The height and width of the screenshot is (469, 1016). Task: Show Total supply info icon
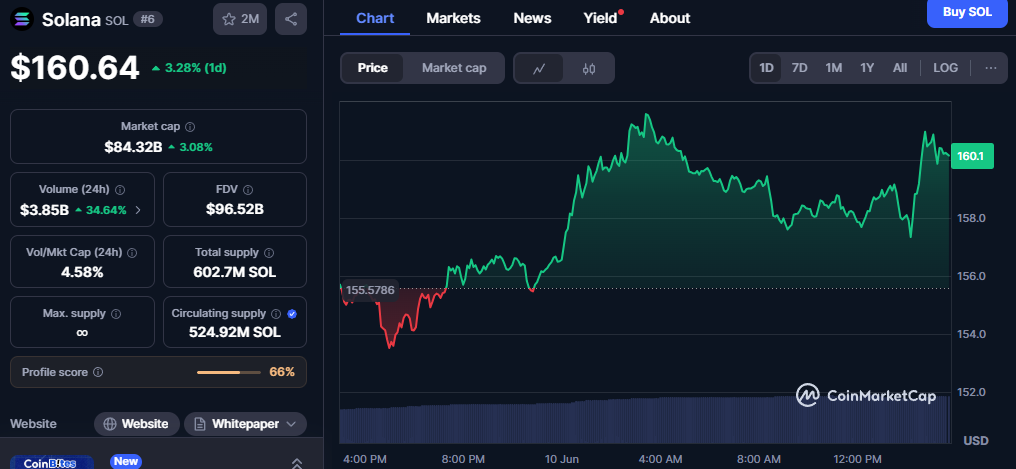coord(269,253)
